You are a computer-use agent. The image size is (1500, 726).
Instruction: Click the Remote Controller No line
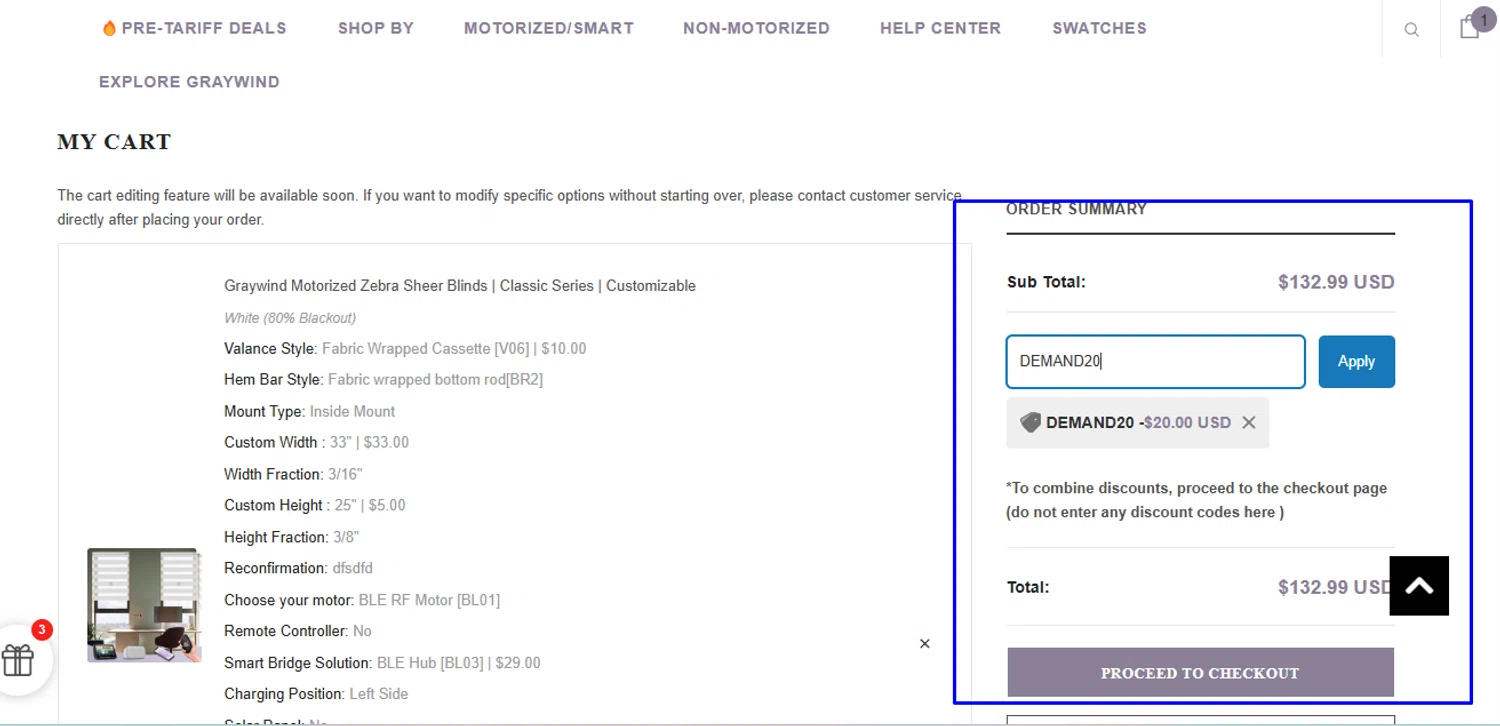point(298,632)
